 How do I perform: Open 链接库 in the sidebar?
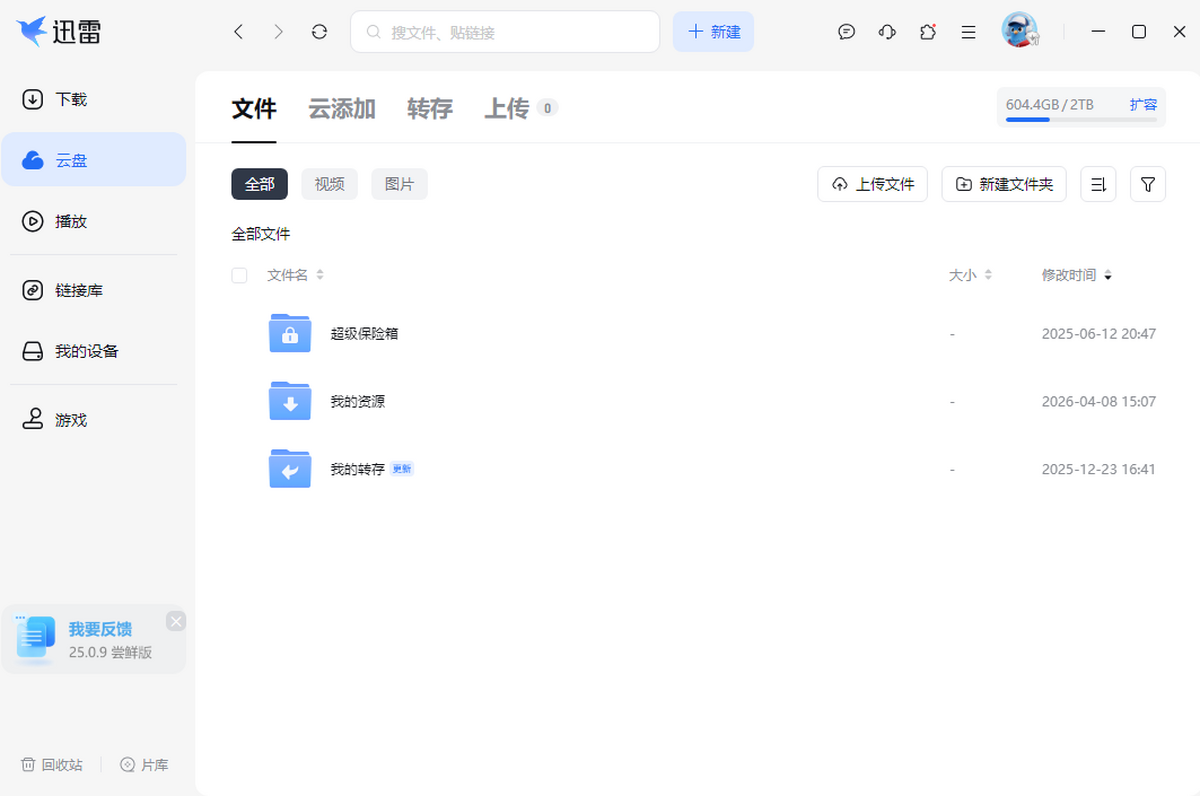pyautogui.click(x=93, y=290)
